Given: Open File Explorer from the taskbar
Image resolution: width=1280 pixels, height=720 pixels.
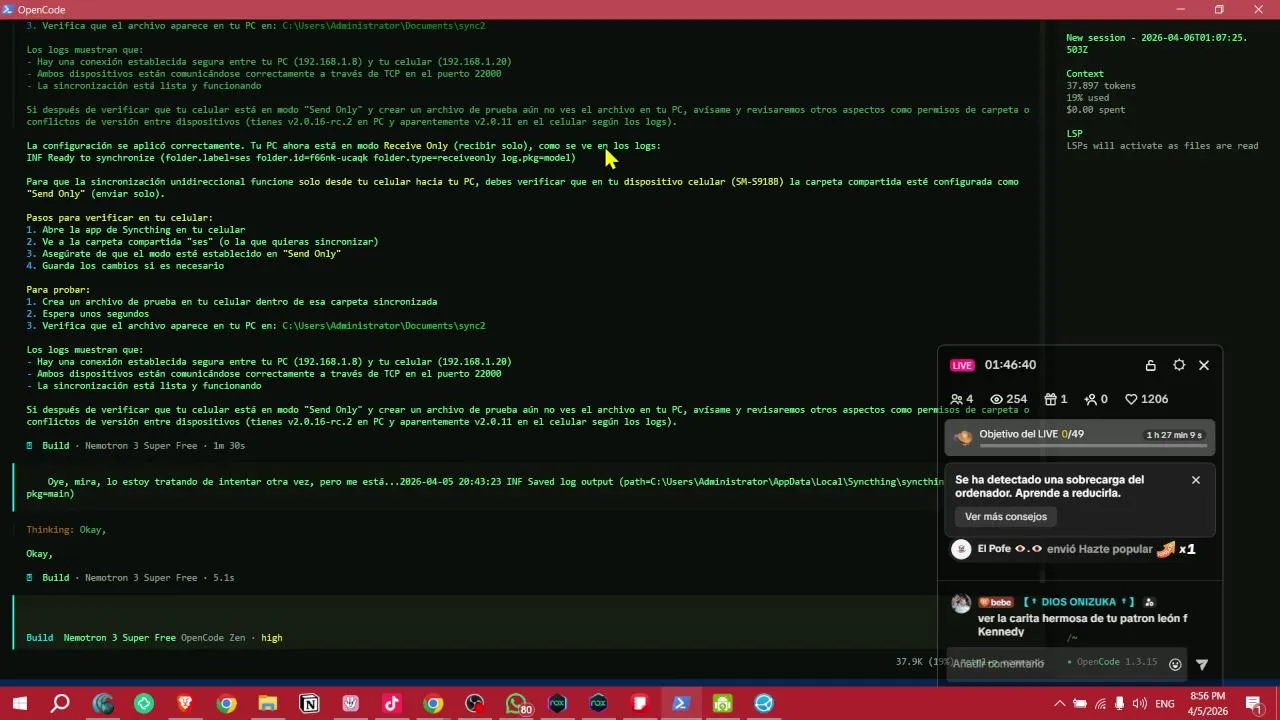Looking at the screenshot, I should (267, 704).
